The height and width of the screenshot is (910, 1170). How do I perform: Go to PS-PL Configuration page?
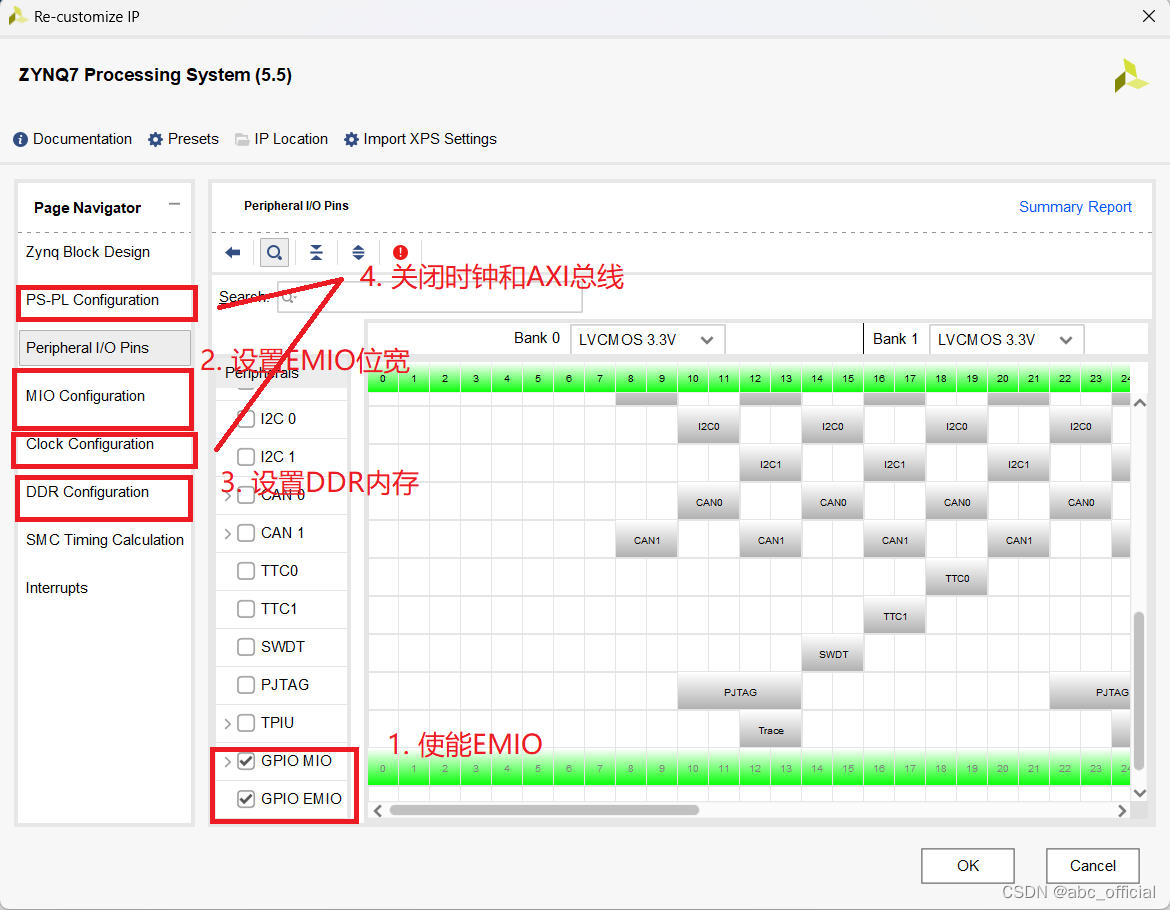click(93, 300)
